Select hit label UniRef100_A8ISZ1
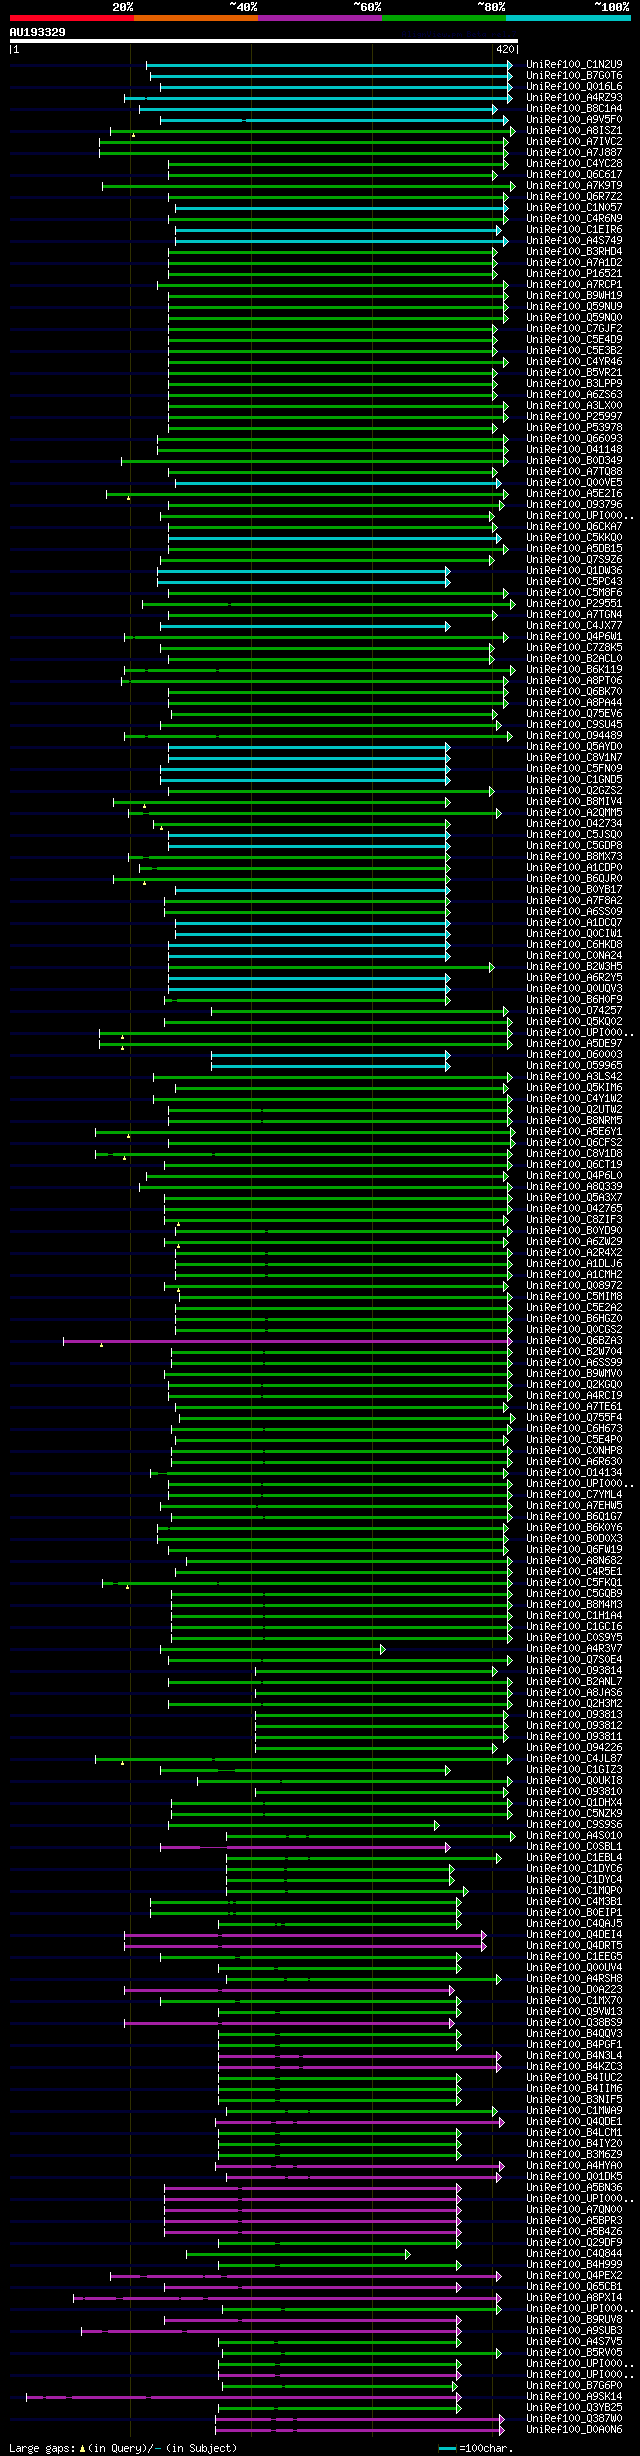 coord(574,131)
